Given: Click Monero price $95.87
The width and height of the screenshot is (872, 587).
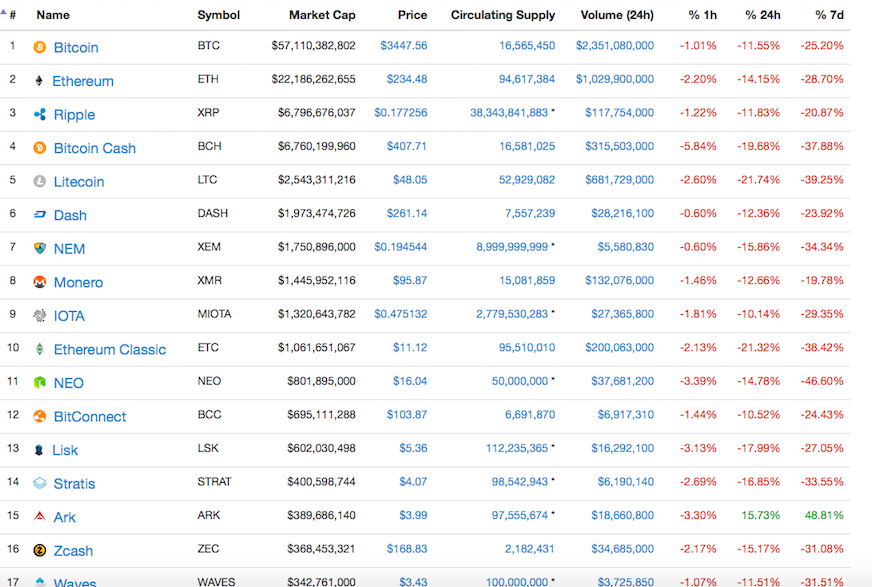Looking at the screenshot, I should pos(410,280).
